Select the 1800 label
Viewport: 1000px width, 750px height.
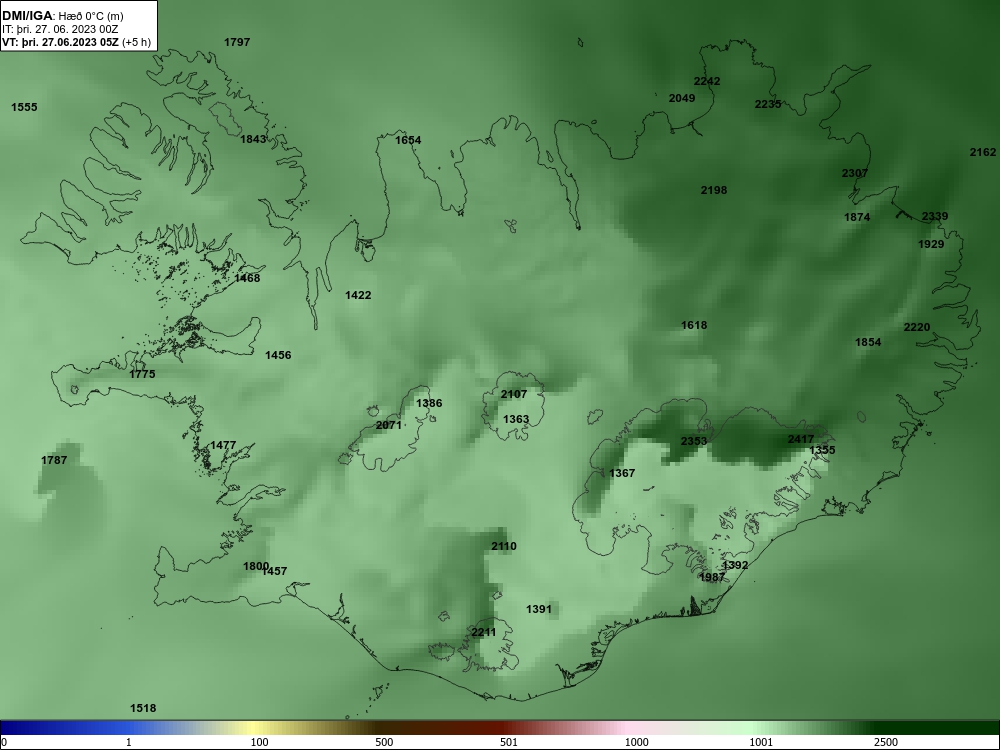coord(256,566)
